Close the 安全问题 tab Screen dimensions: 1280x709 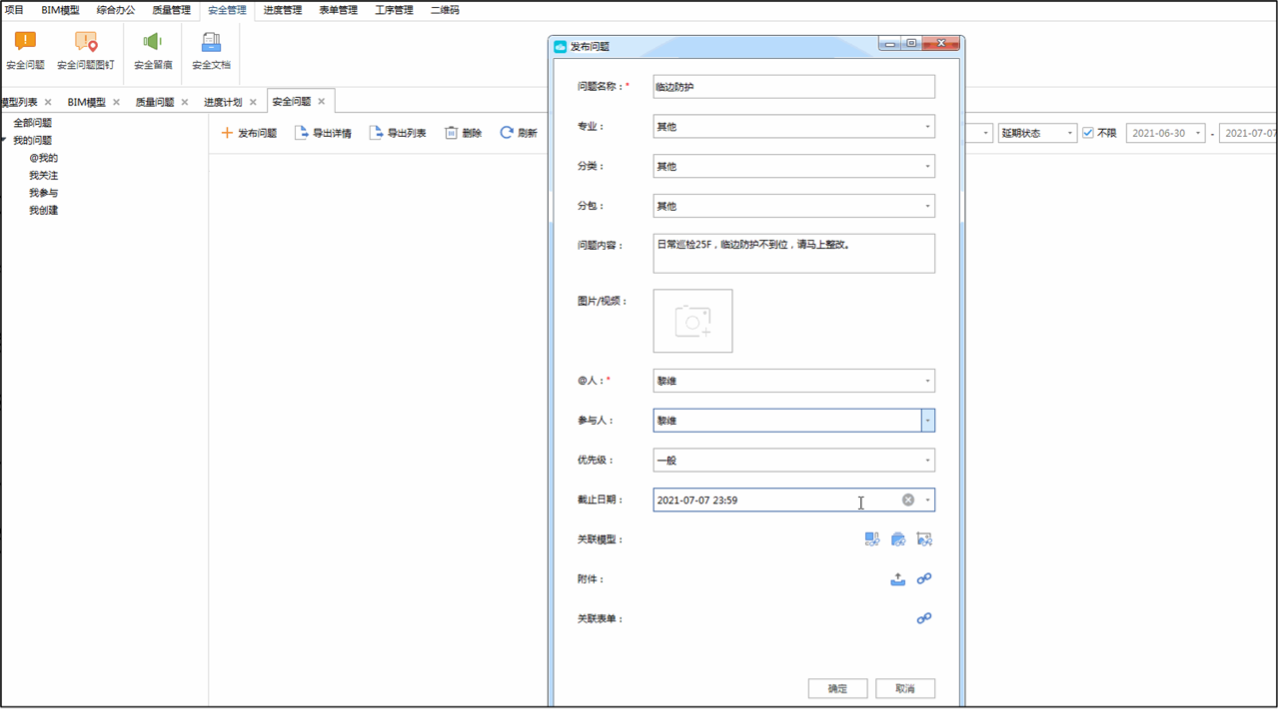321,102
